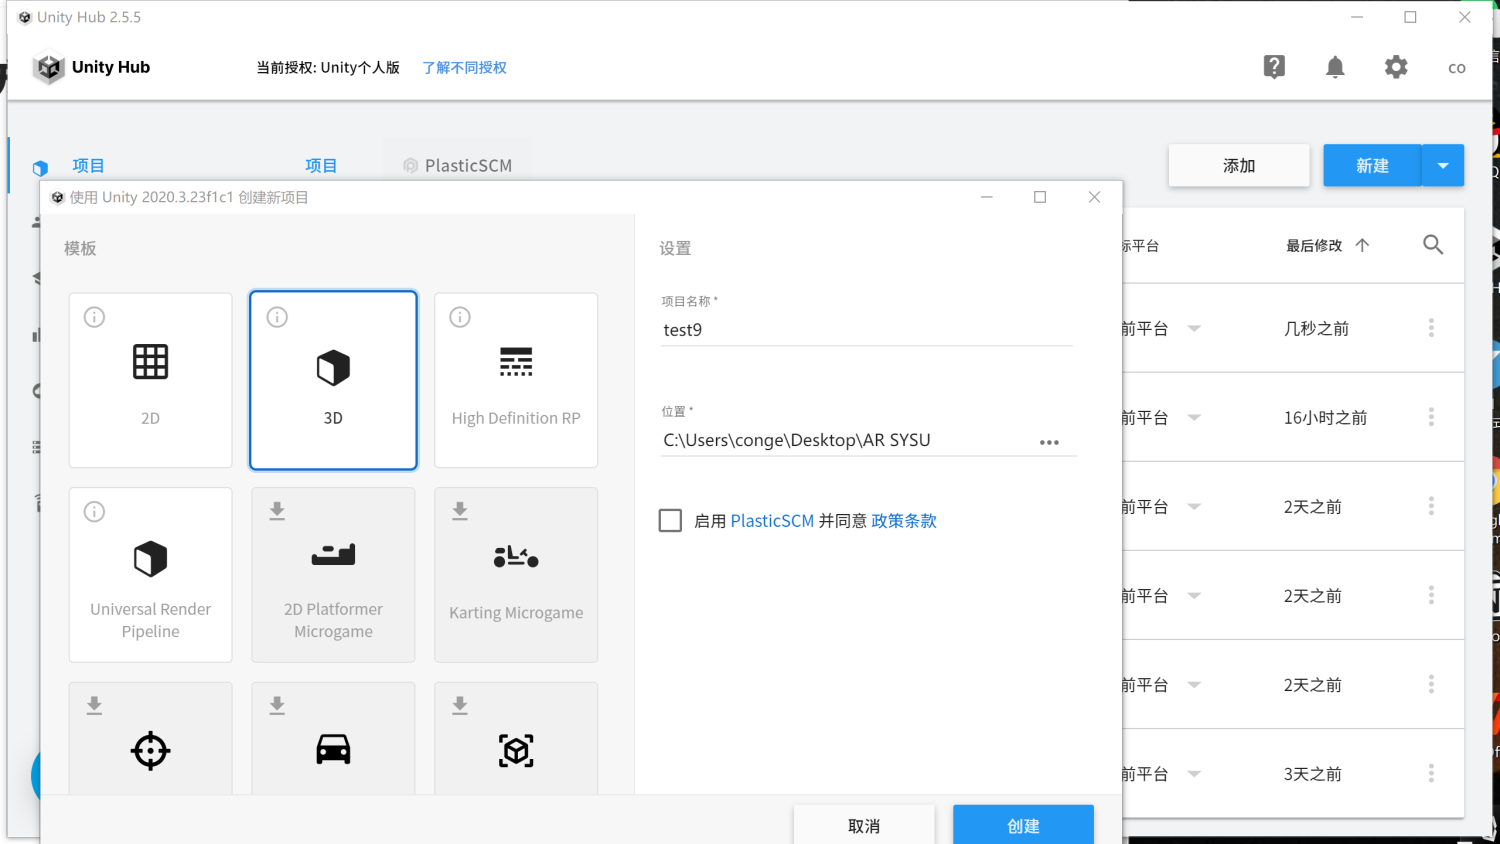Download the car-icon template

point(277,706)
